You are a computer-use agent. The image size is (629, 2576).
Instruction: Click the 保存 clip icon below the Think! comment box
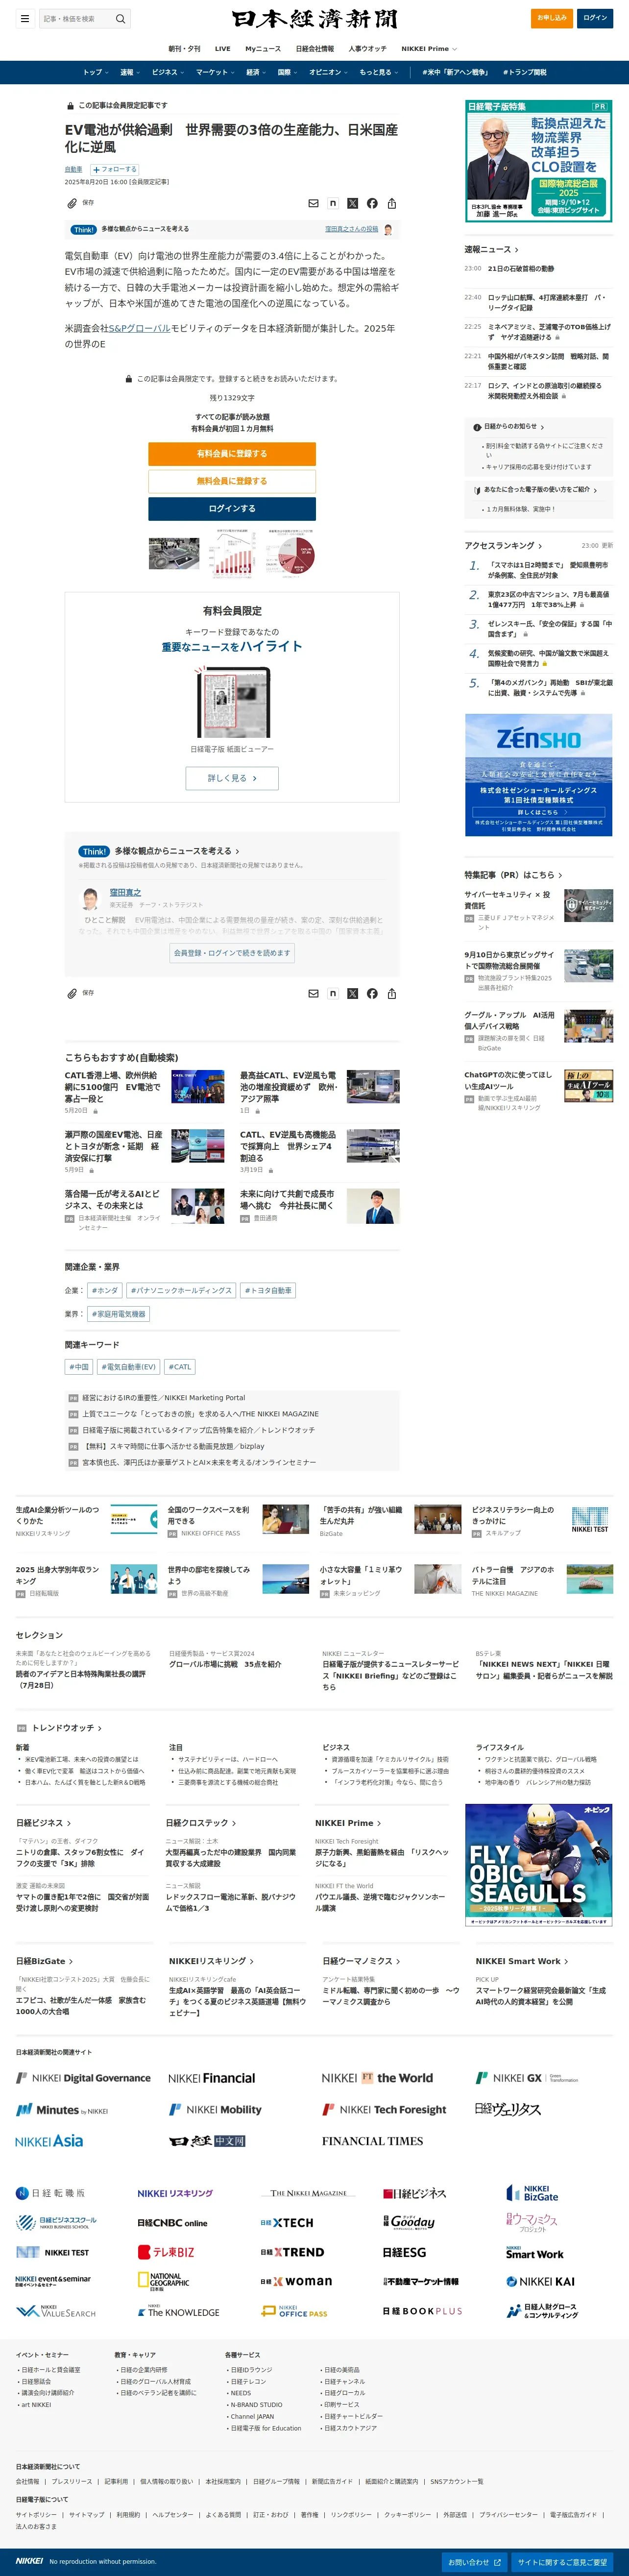pyautogui.click(x=72, y=993)
